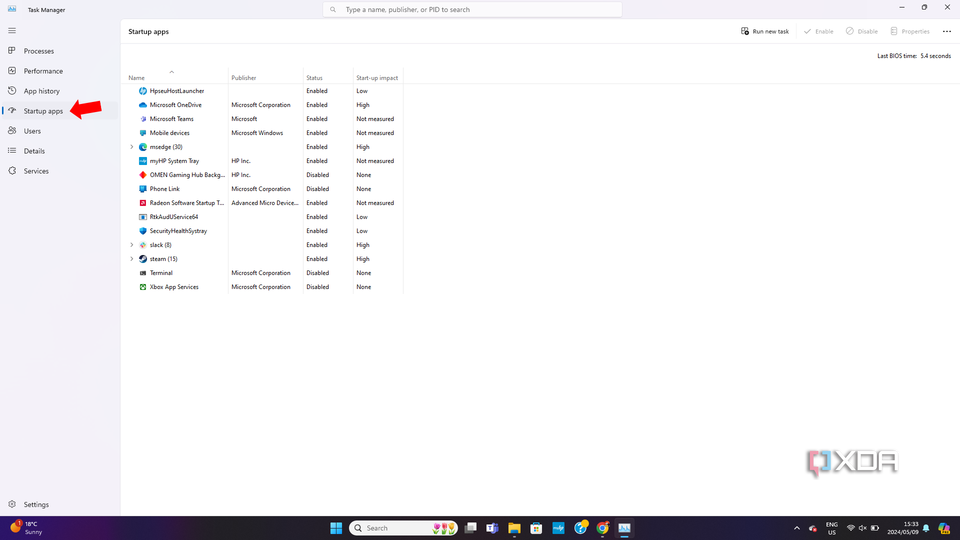This screenshot has width=960, height=540.
Task: Focus the name, publisher, or PID search box
Action: click(472, 10)
